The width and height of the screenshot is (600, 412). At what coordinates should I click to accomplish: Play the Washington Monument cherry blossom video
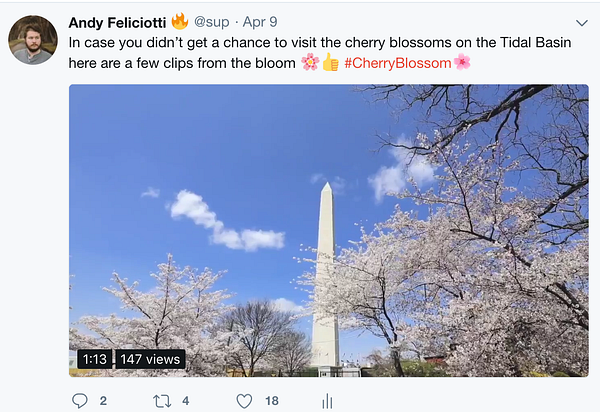329,230
